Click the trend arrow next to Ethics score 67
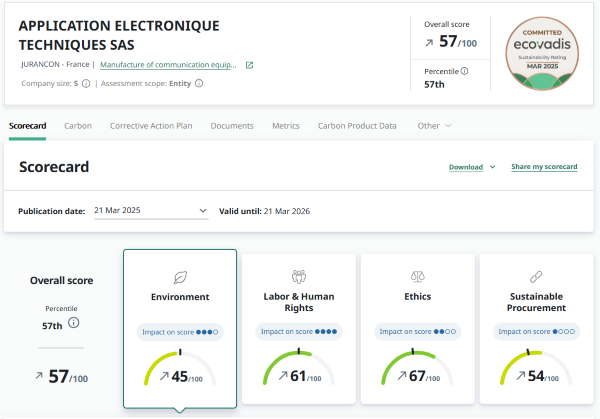 point(401,376)
